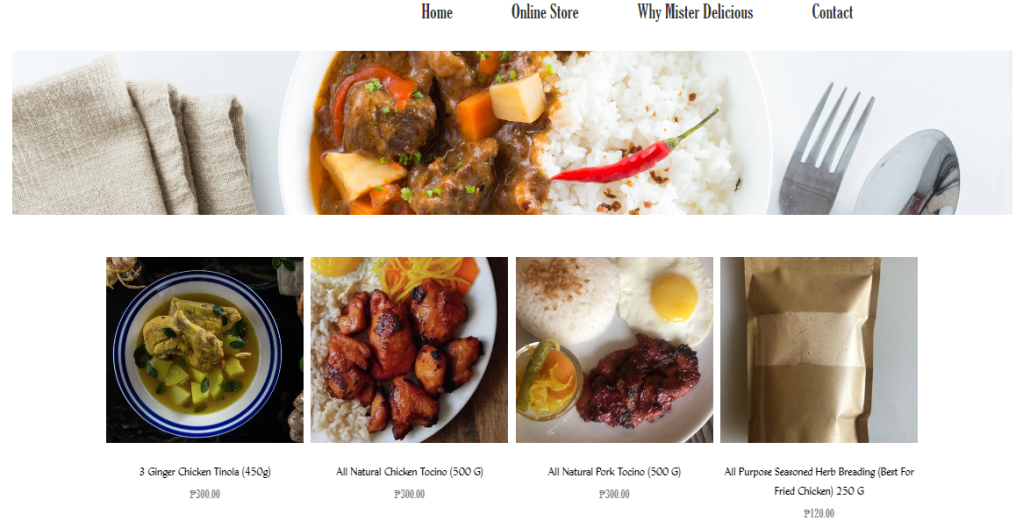Click the hero banner food image

click(512, 133)
